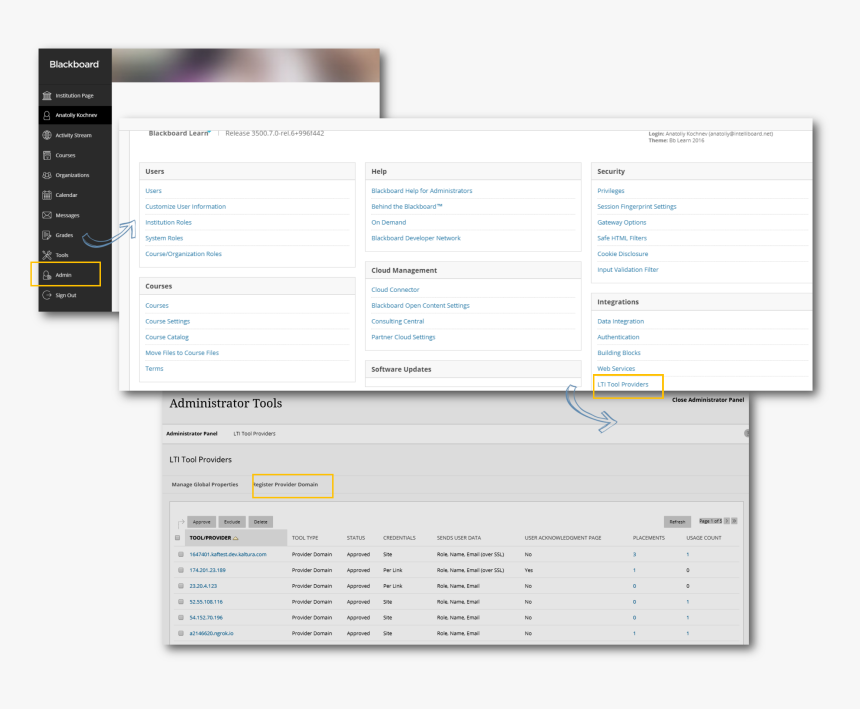Screen dimensions: 860x709
Task: Open the Tools wrench icon
Action: coord(47,255)
